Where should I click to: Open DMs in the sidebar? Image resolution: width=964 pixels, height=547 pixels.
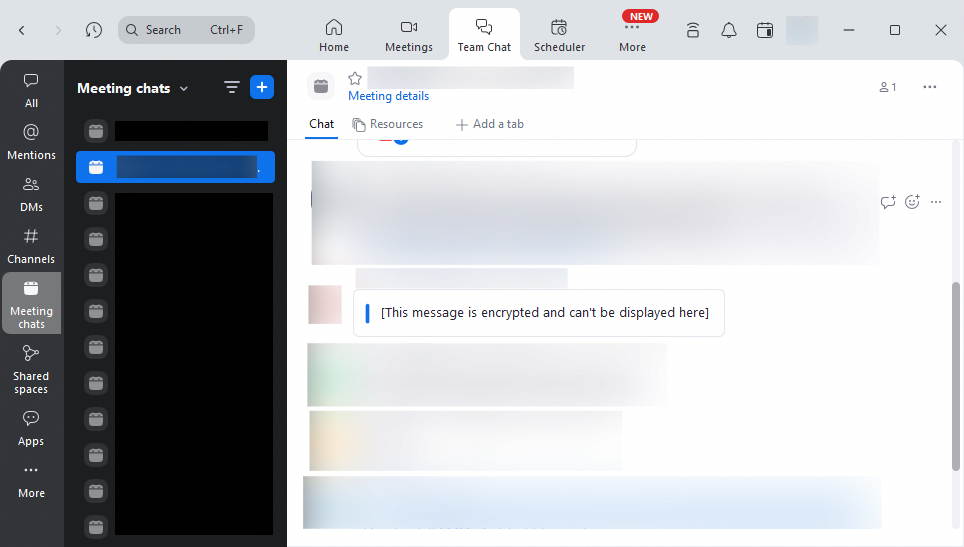coord(31,195)
